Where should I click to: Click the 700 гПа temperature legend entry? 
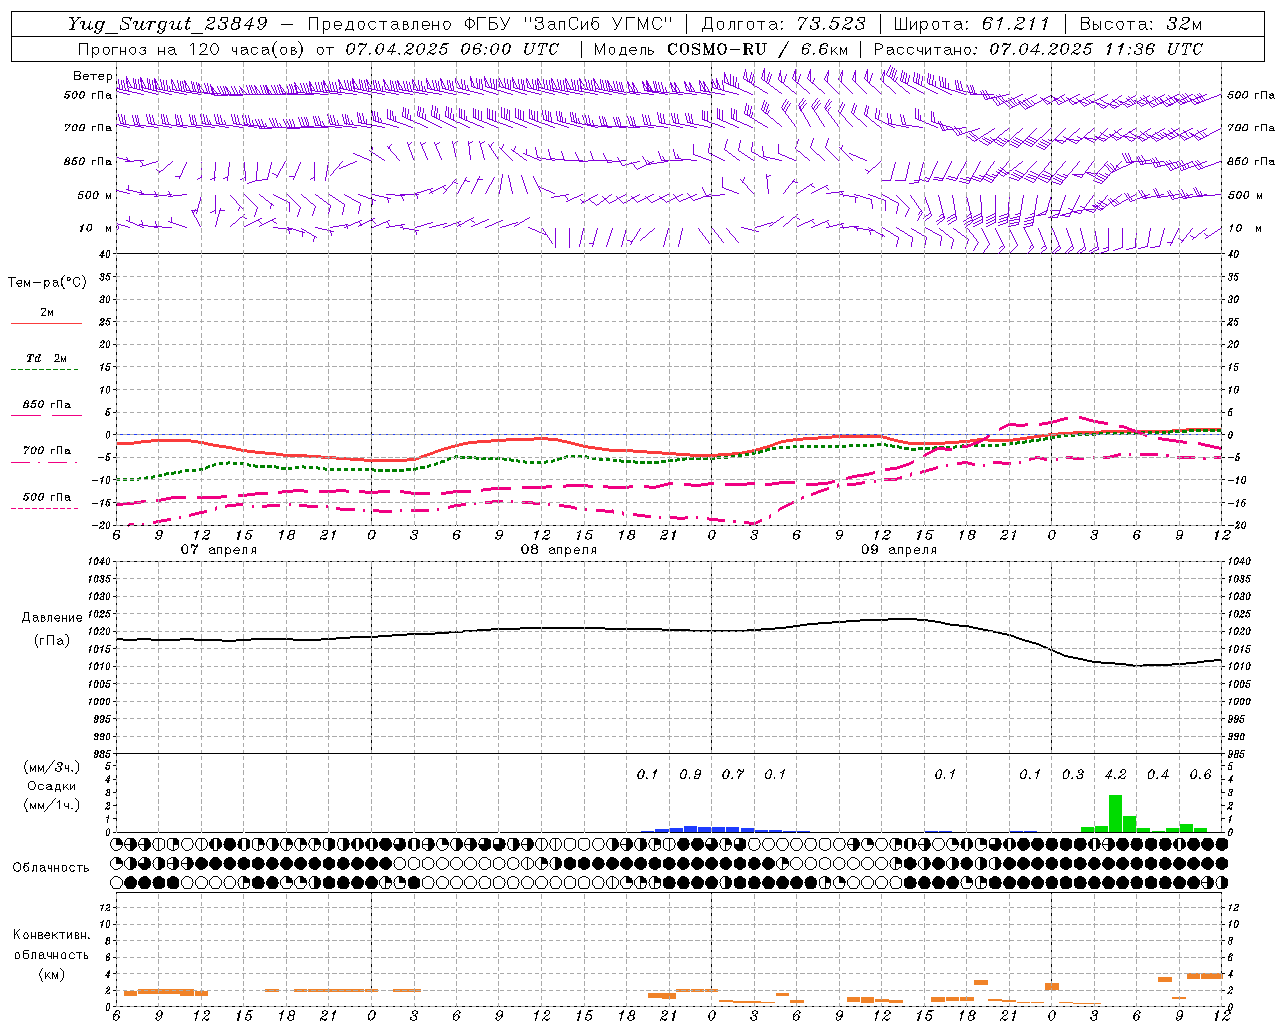coord(46,451)
